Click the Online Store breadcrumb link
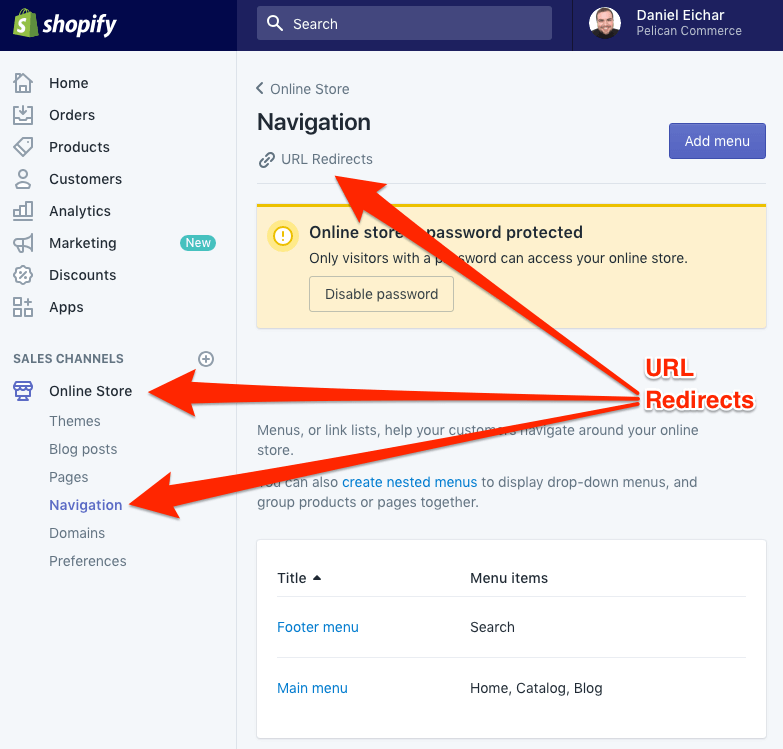The image size is (783, 749). 310,89
